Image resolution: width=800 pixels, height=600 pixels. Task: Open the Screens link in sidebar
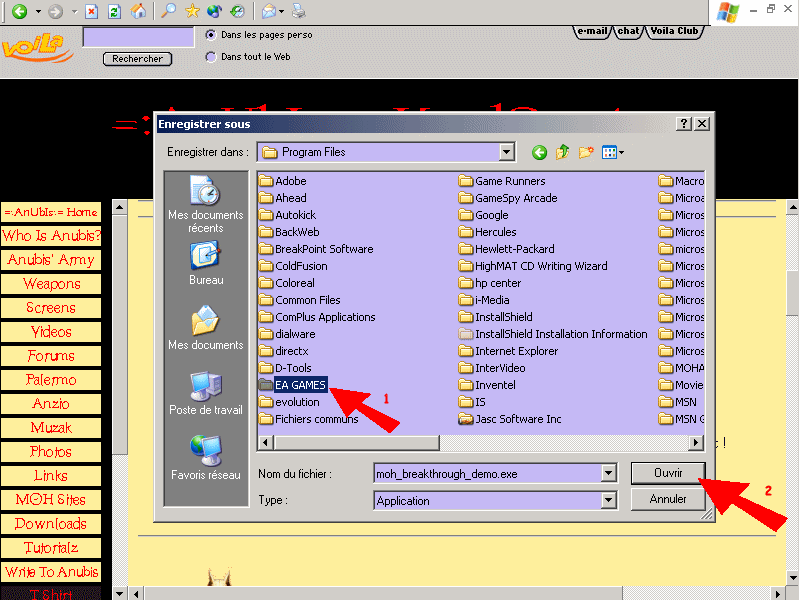pos(51,308)
